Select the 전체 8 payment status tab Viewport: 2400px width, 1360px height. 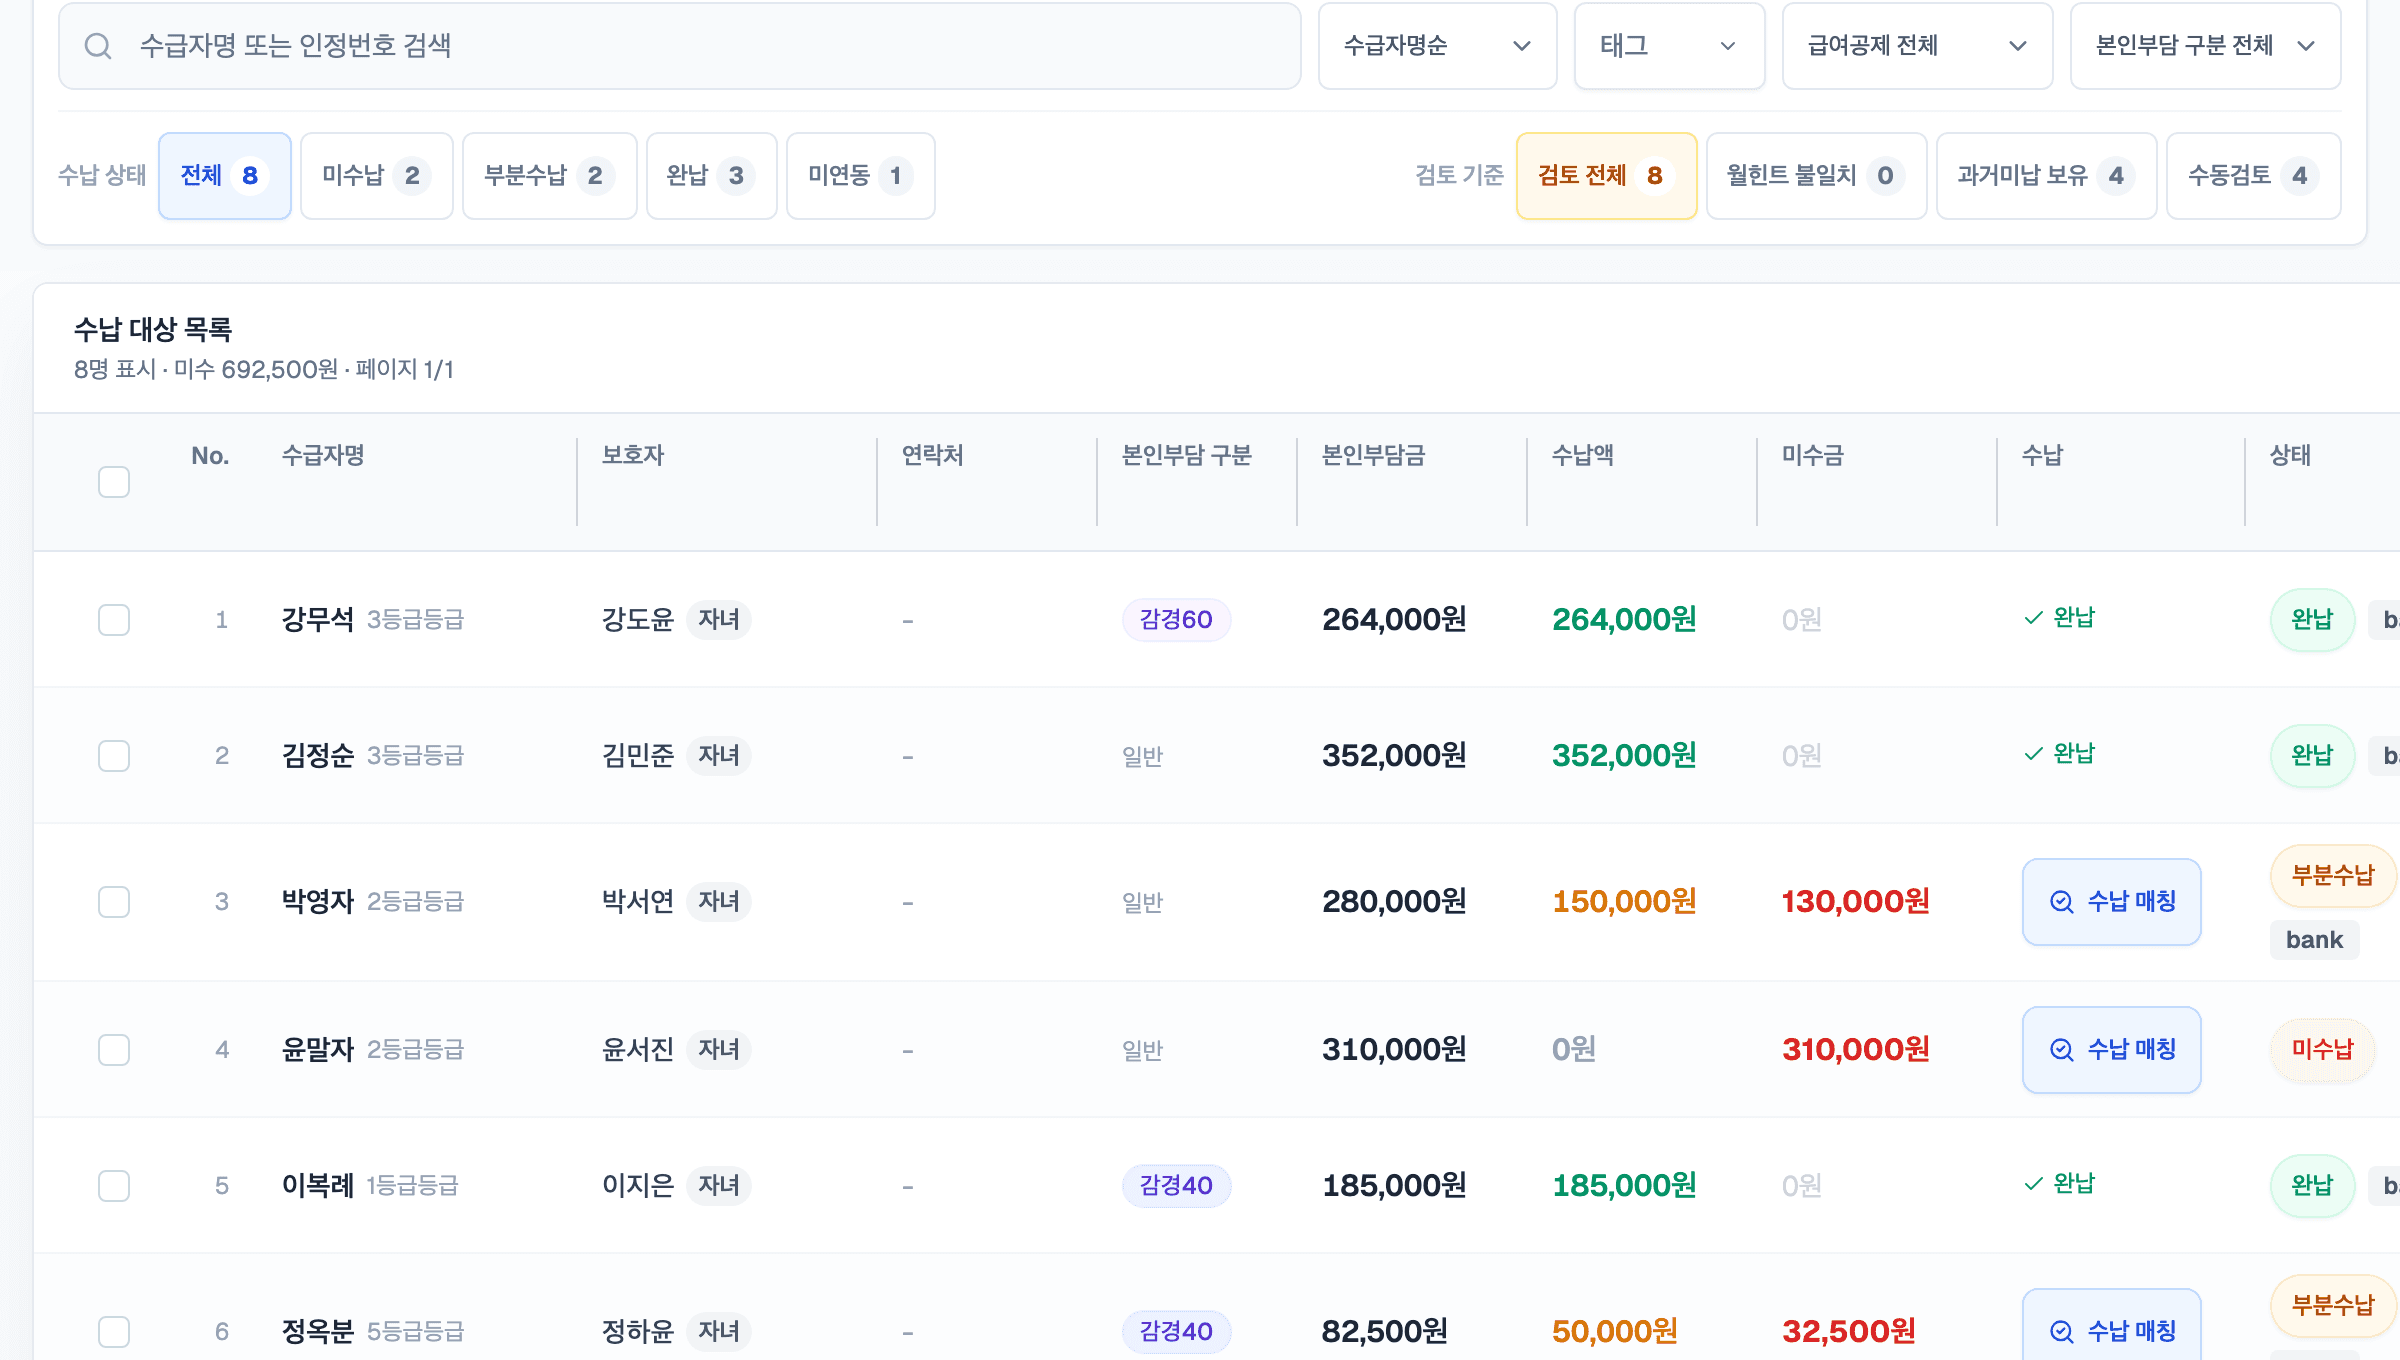[x=225, y=176]
